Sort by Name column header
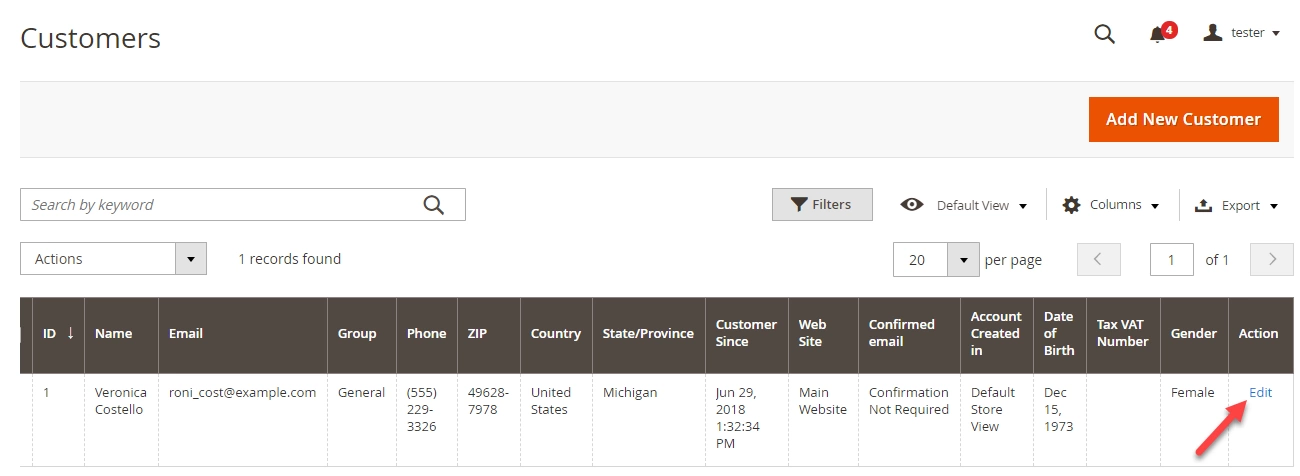Viewport: 1300px width, 476px height. (x=122, y=334)
